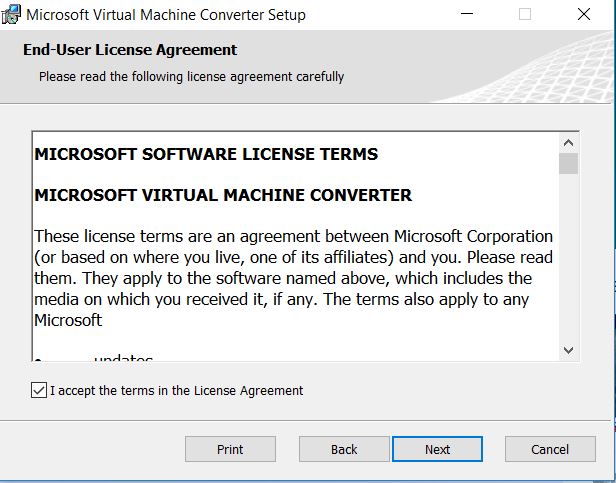Screen dimensions: 616x483
Task: Click the greyed-out maximize button
Action: 525,15
